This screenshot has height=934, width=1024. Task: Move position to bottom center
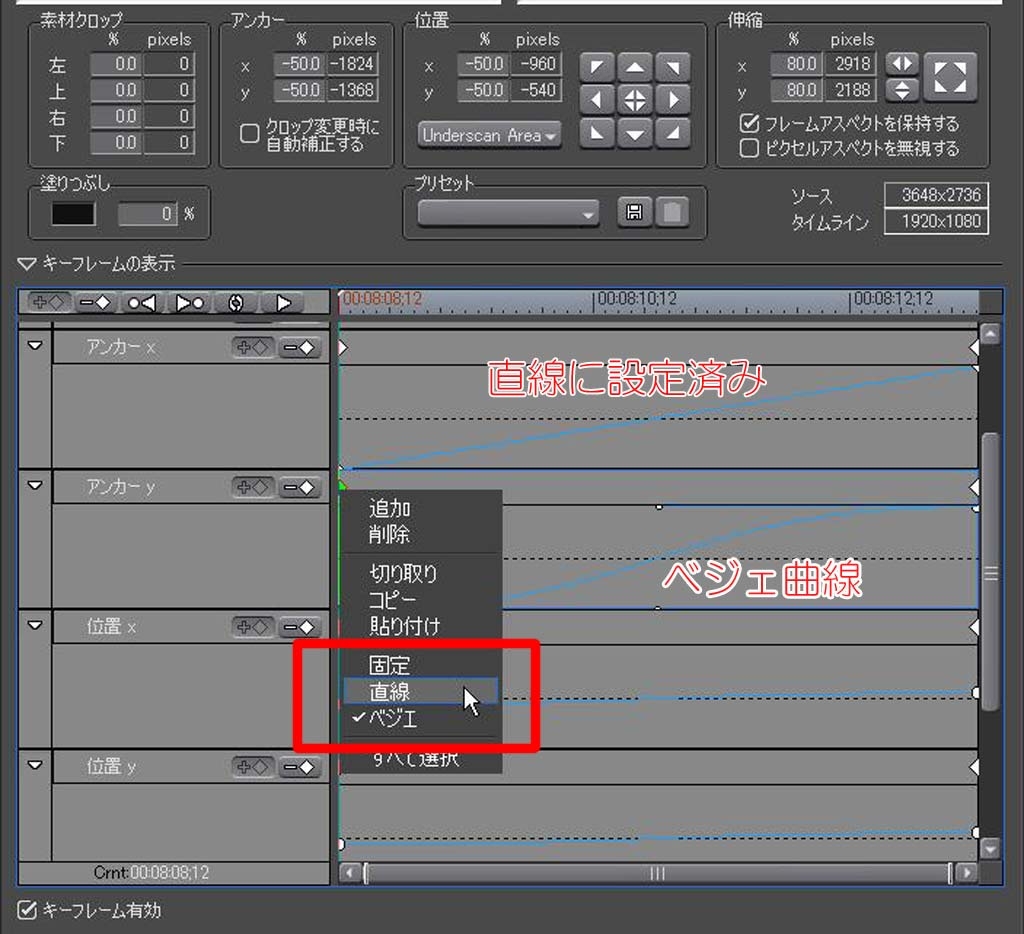(x=635, y=134)
